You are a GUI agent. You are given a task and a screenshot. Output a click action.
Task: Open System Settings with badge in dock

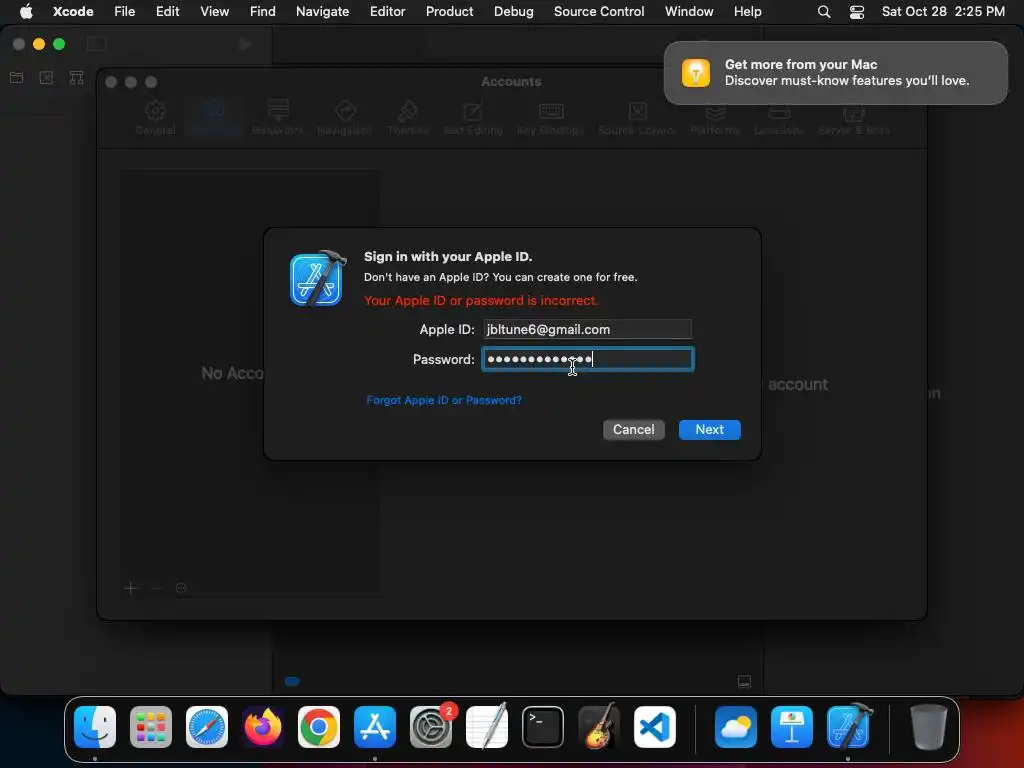pos(431,726)
